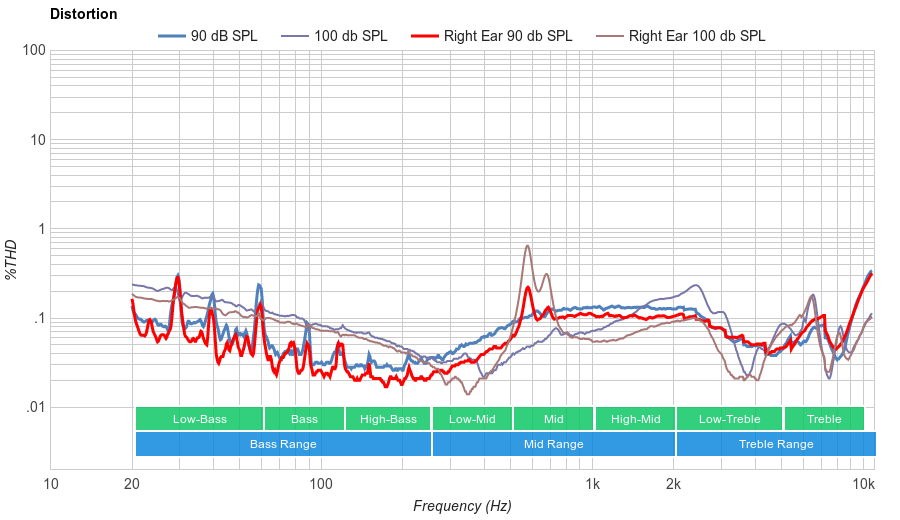The height and width of the screenshot is (520, 900).
Task: Click the Low-Treble band
Action: click(729, 419)
